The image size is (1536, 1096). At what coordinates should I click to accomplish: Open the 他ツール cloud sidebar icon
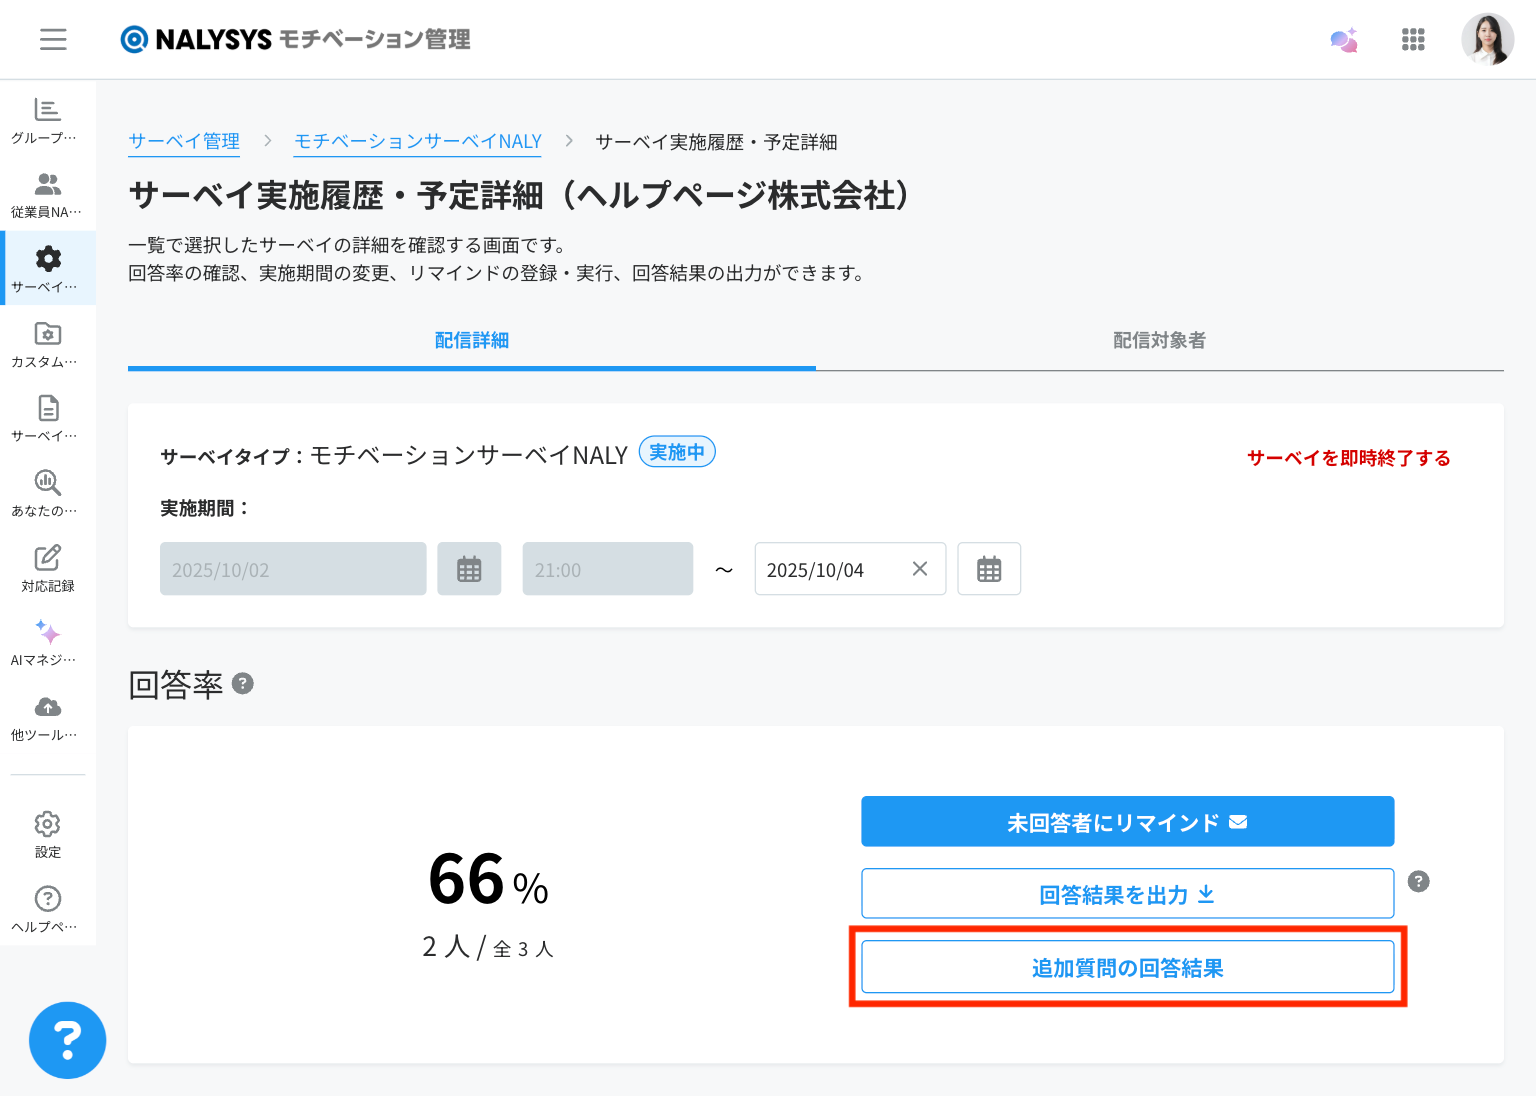click(x=47, y=717)
